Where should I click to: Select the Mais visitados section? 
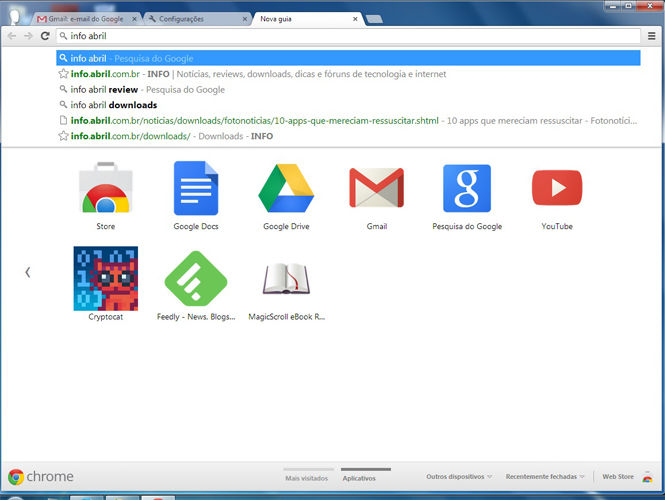tap(307, 478)
